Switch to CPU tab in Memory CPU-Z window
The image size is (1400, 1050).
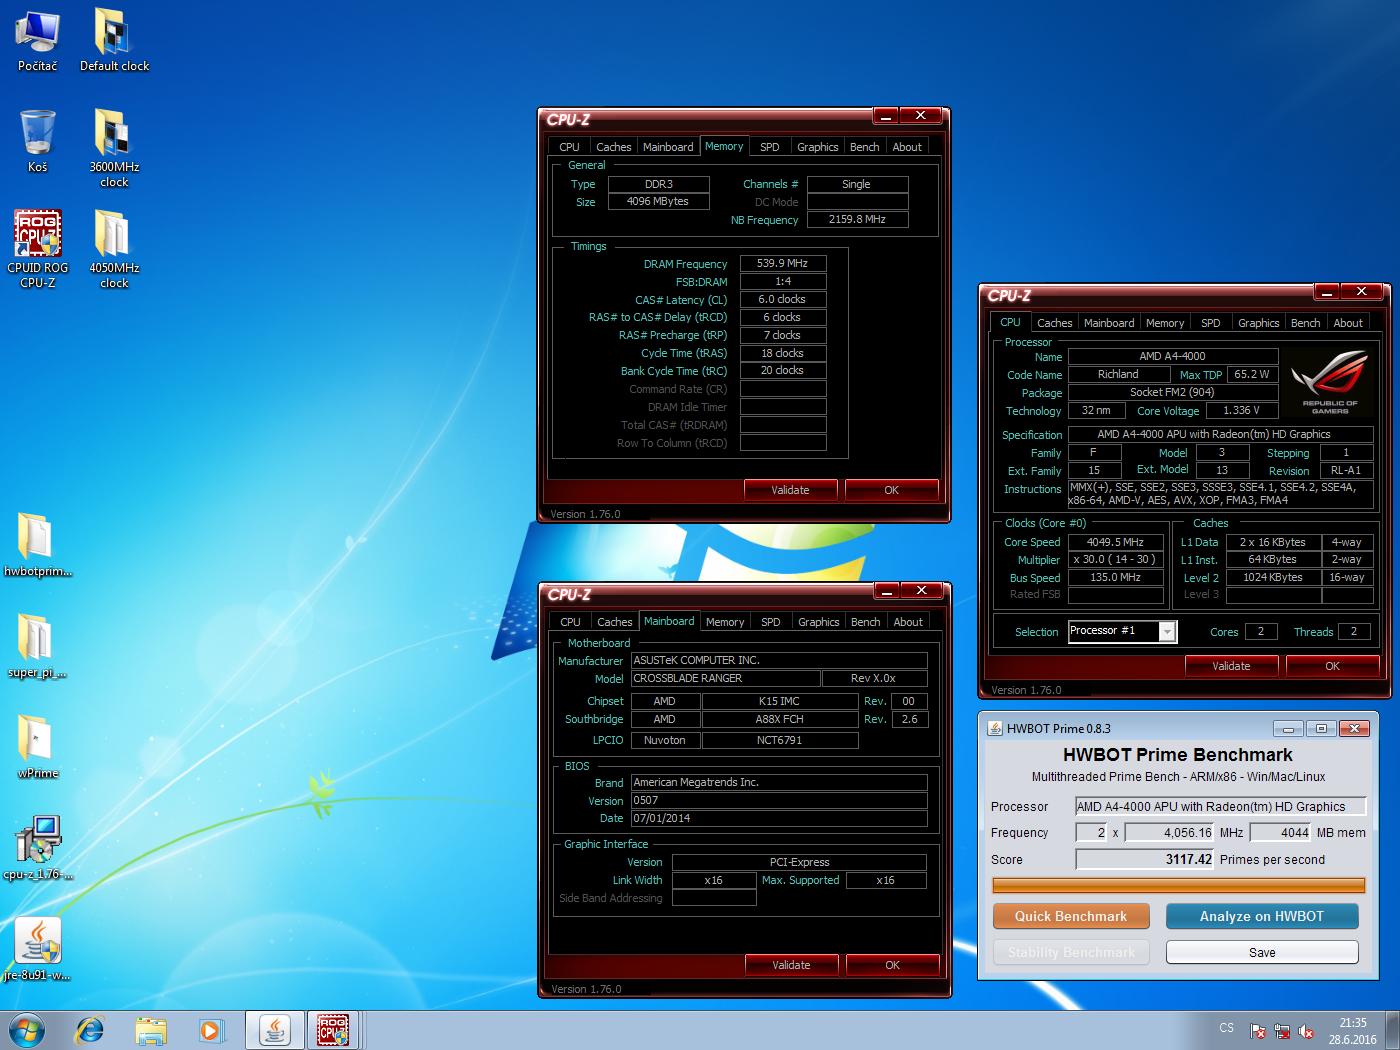tap(569, 147)
